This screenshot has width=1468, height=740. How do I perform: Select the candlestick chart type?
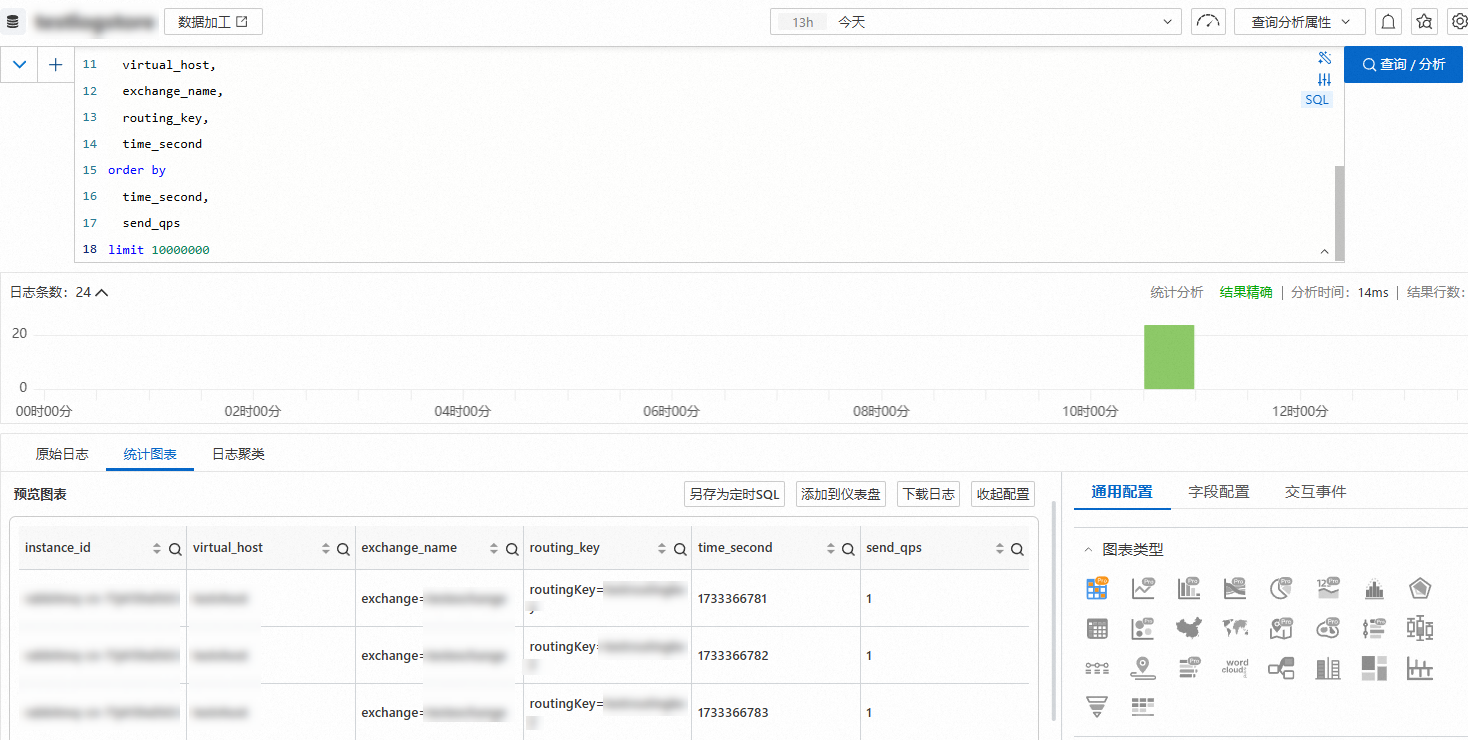(1421, 629)
